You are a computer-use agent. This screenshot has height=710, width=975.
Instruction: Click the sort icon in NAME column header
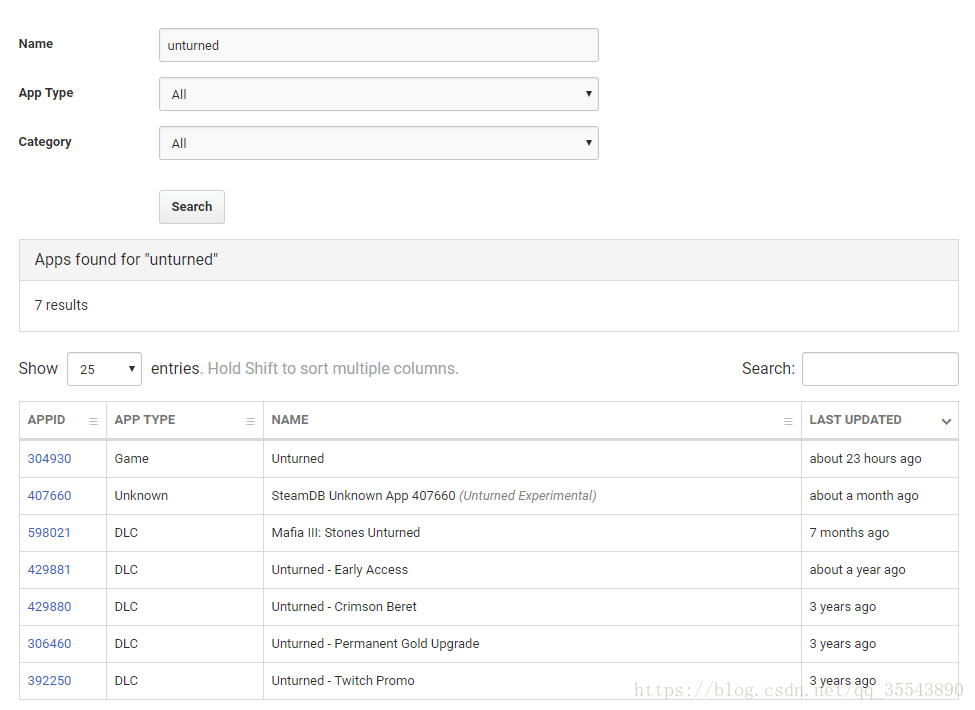coord(788,421)
